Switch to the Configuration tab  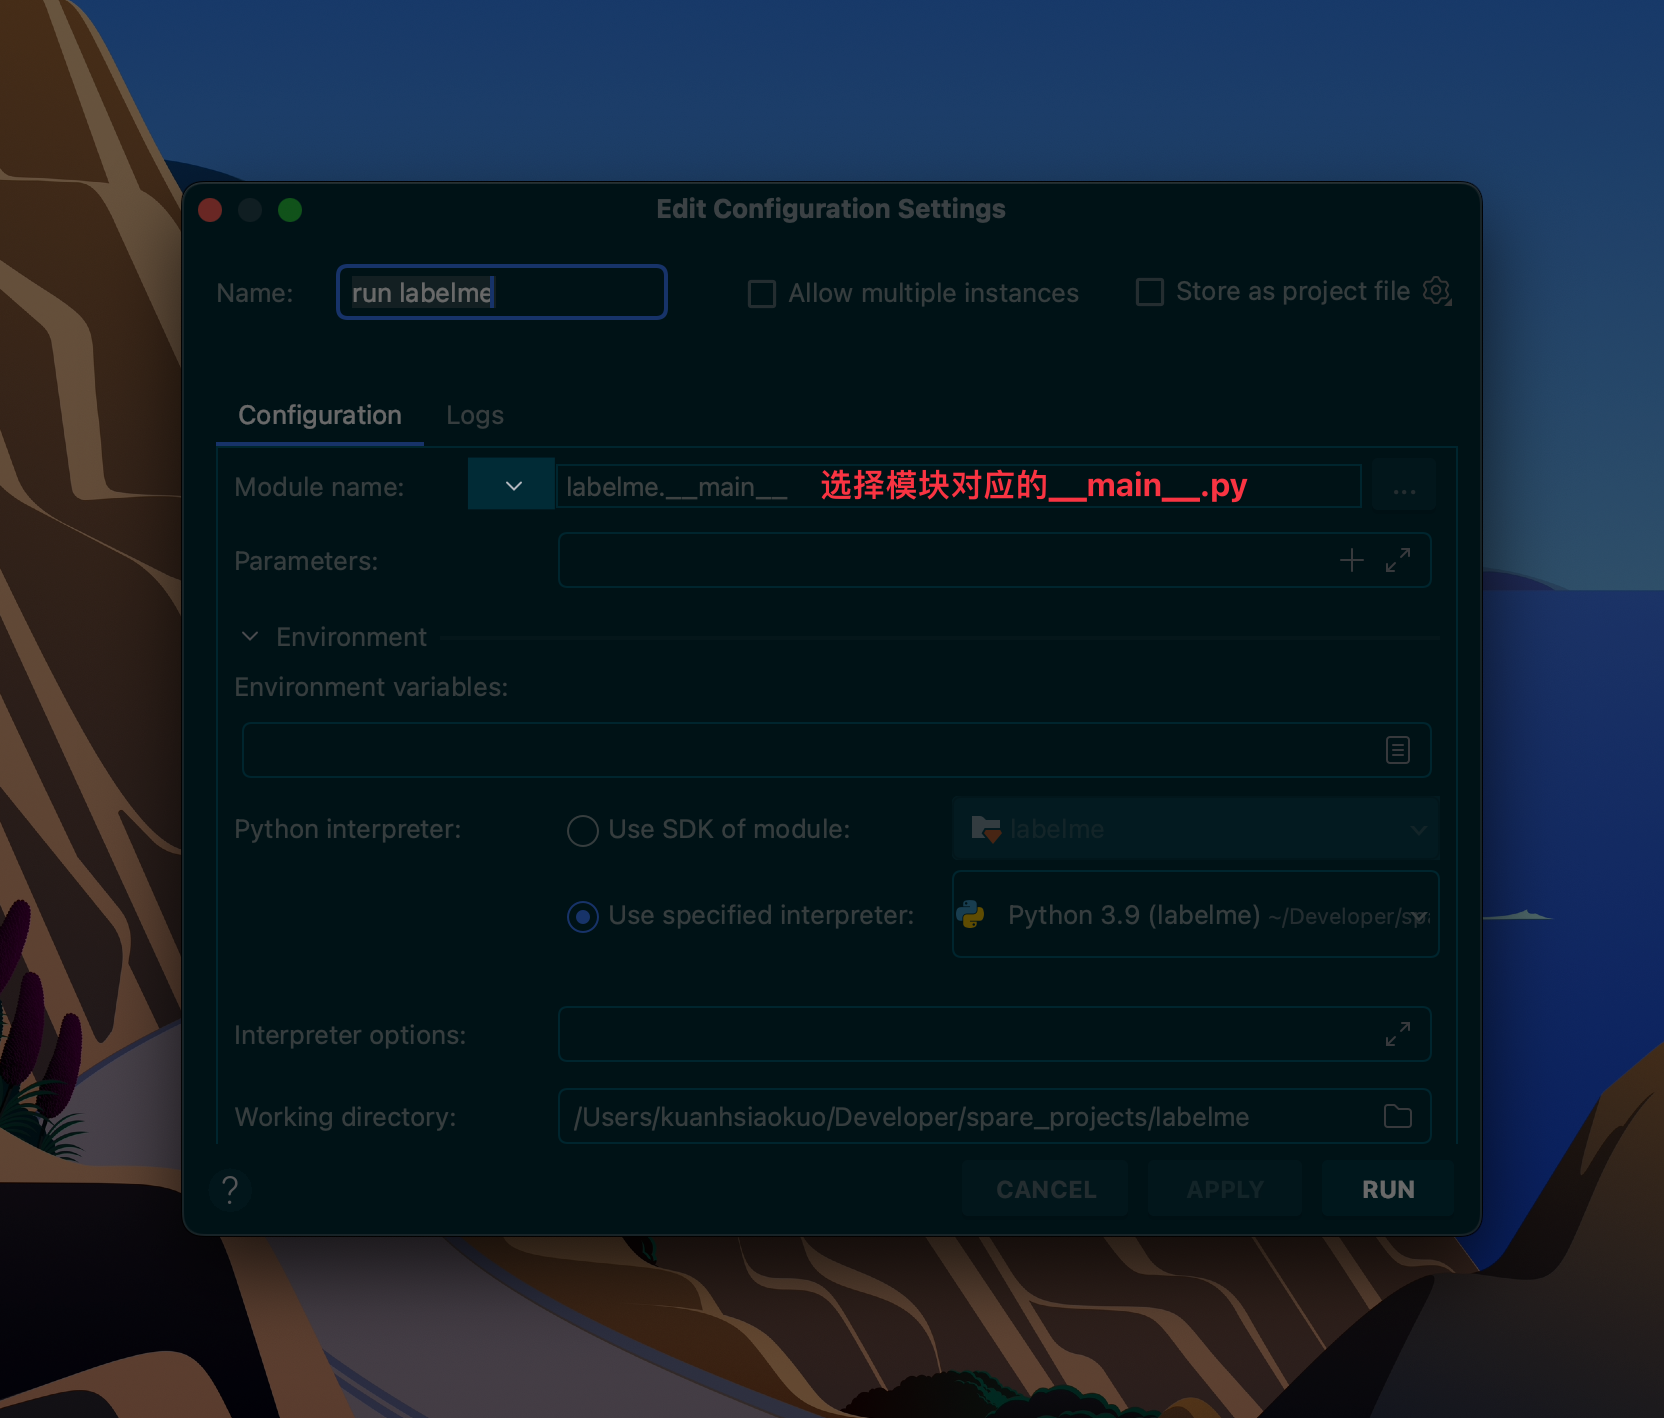click(x=320, y=415)
